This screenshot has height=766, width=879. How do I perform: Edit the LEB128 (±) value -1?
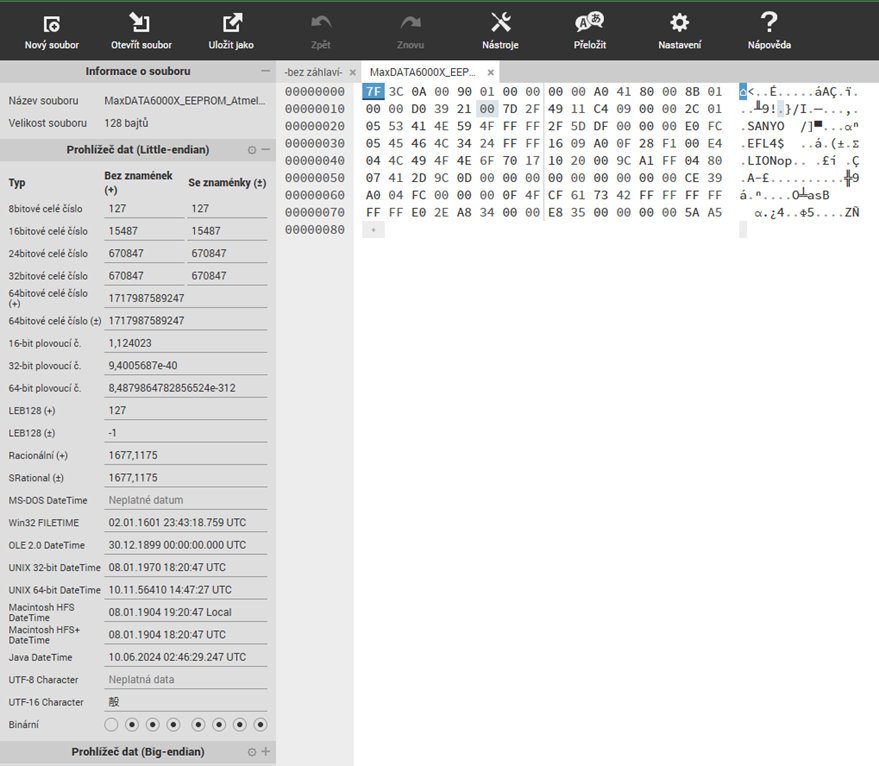[186, 433]
